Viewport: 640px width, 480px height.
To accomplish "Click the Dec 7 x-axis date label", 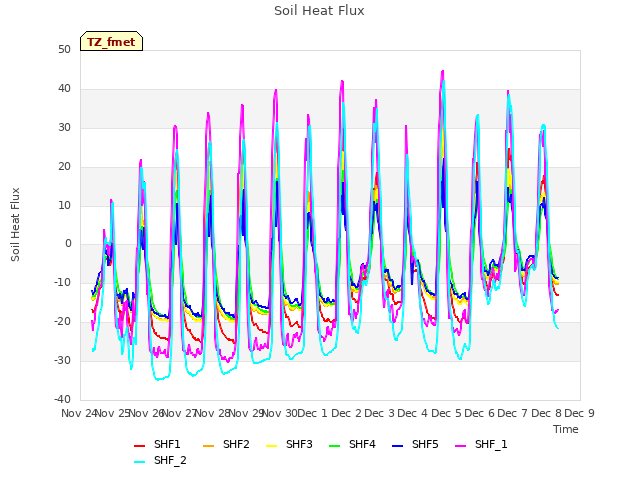I will (x=513, y=413).
